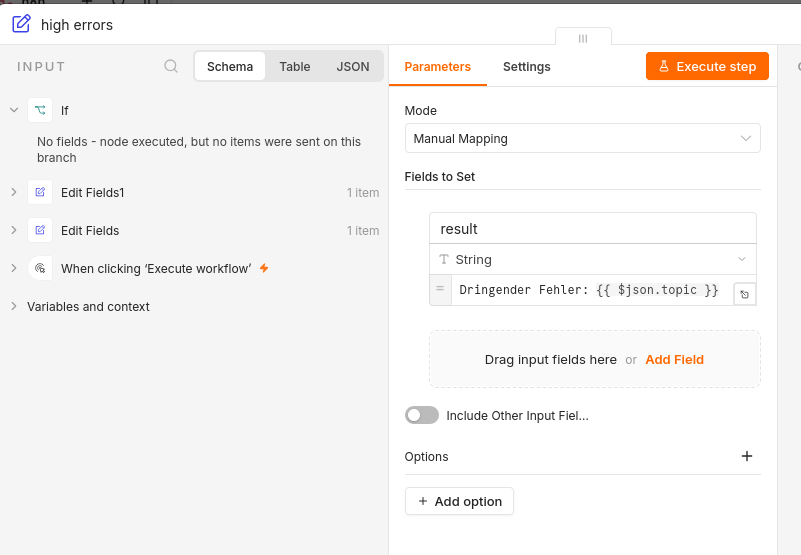Click the INPUT panel heading
Screen dimensions: 801x555
click(41, 66)
